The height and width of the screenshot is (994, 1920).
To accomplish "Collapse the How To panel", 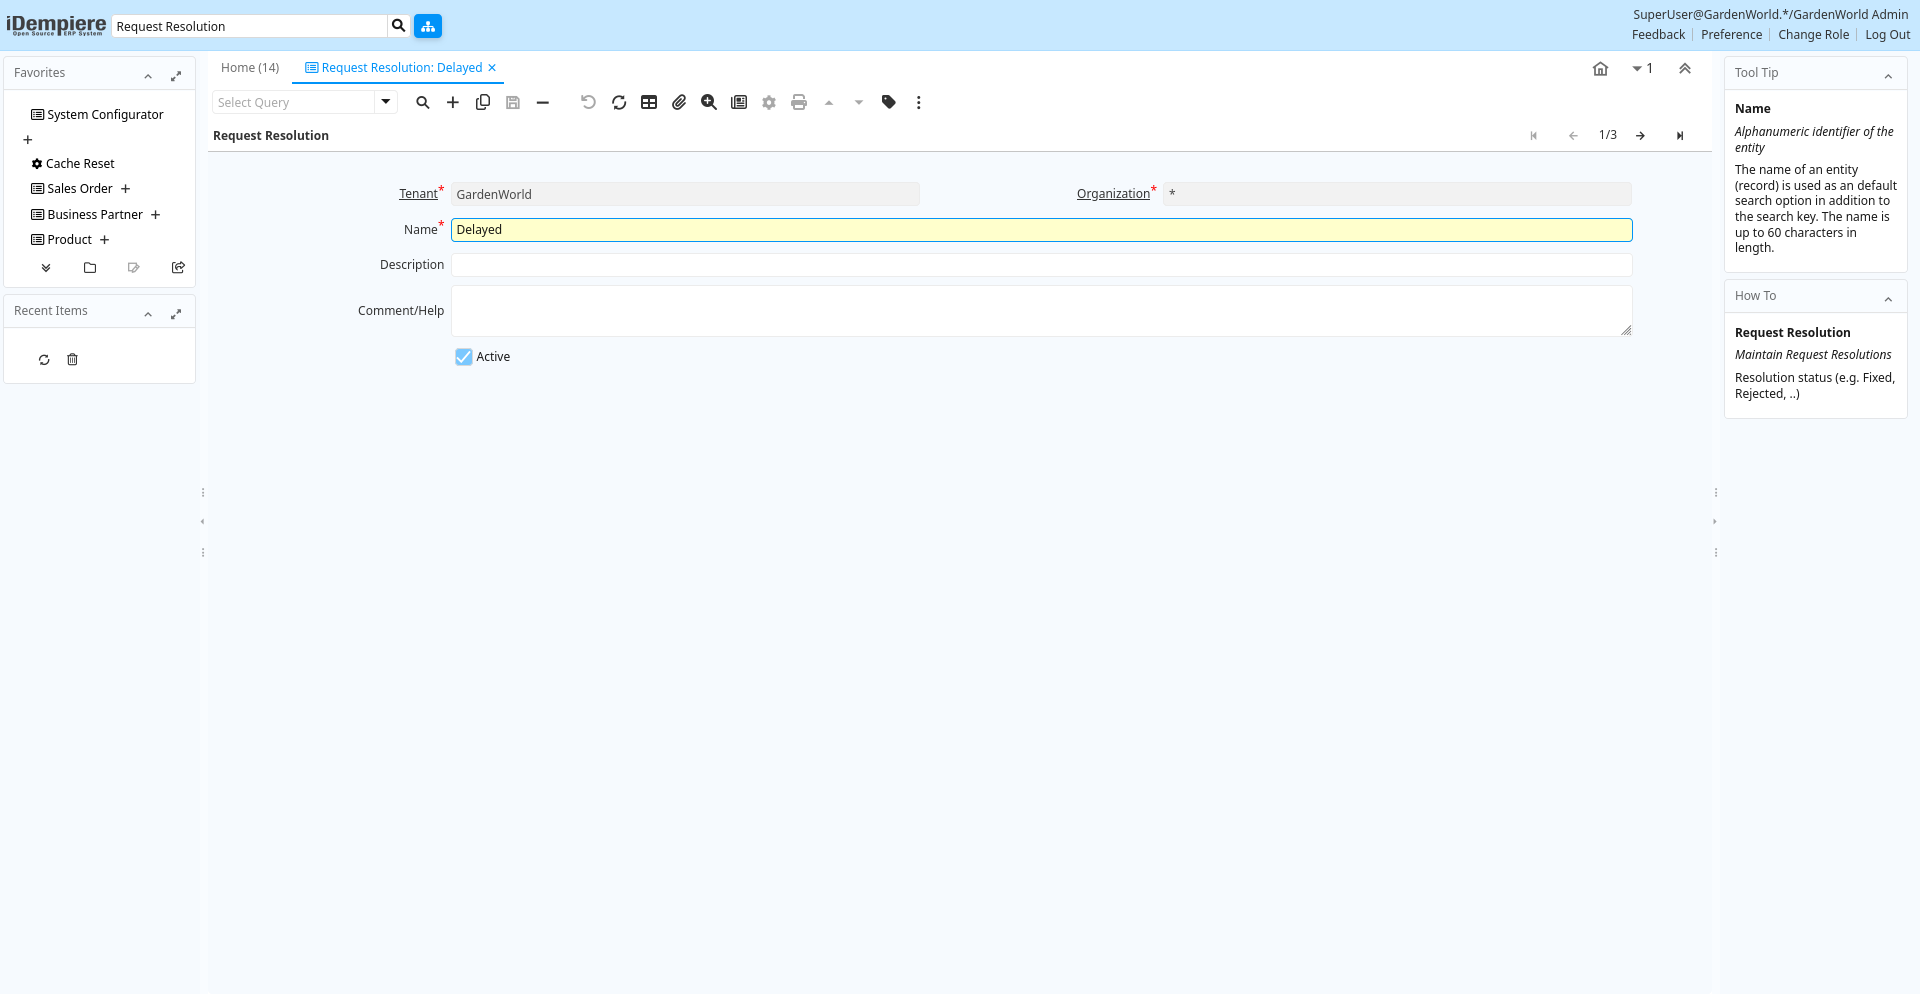I will 1888,298.
